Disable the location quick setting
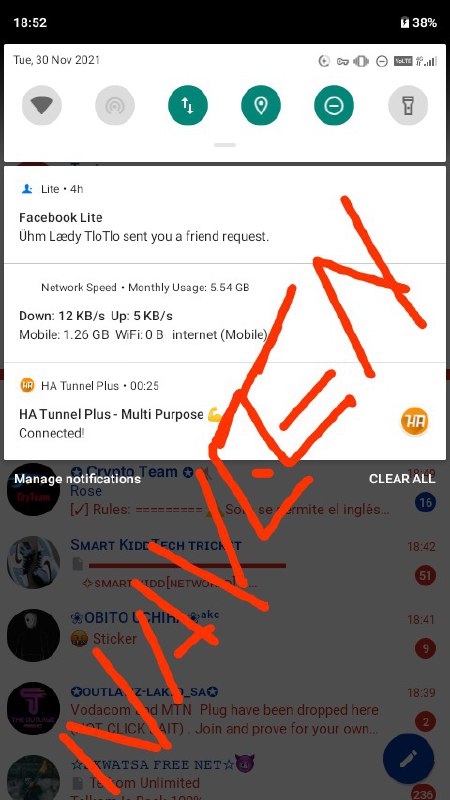This screenshot has width=450, height=800. 261,106
